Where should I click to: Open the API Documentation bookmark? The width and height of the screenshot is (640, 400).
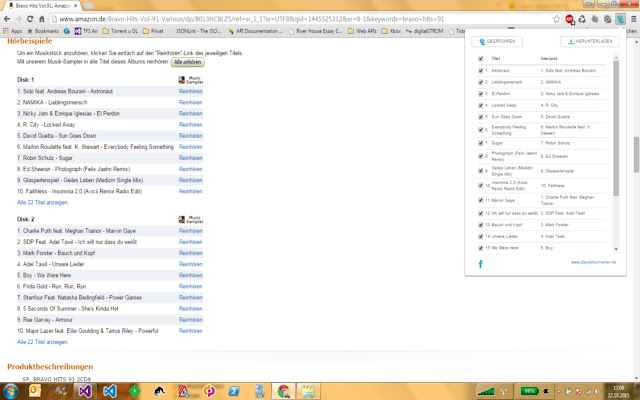(x=255, y=31)
